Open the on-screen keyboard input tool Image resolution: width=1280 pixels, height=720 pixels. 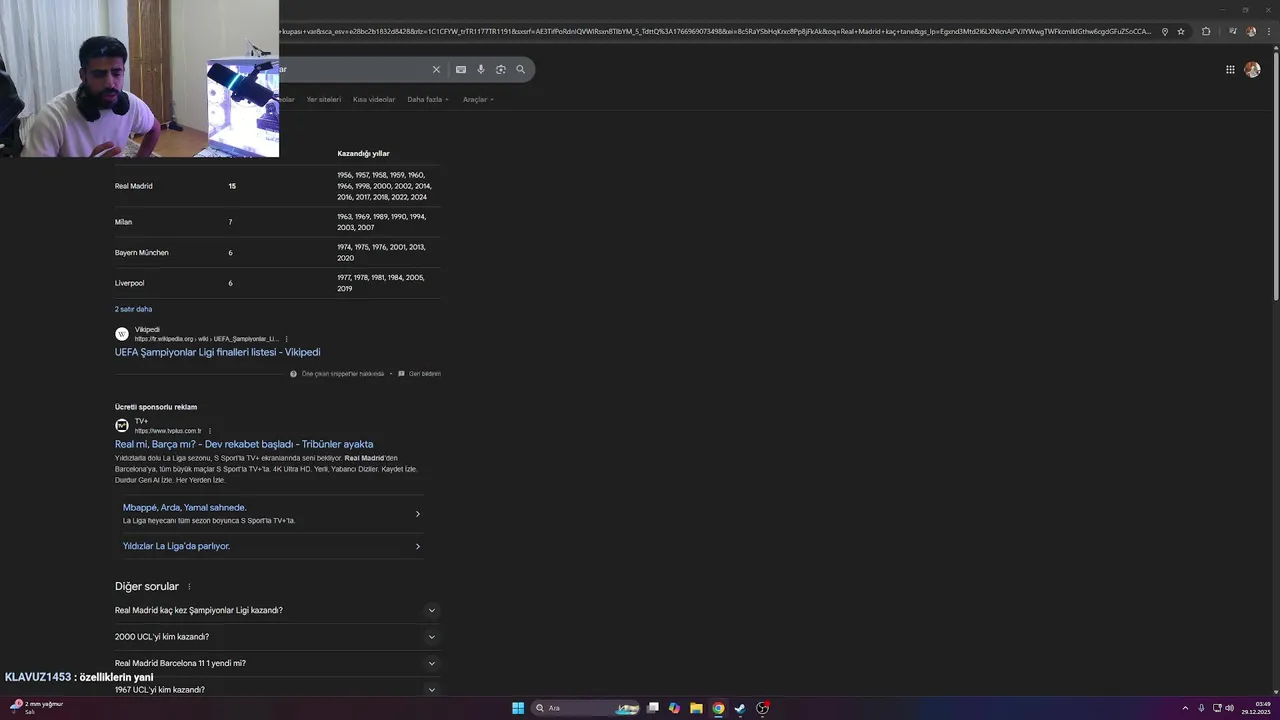tap(461, 69)
